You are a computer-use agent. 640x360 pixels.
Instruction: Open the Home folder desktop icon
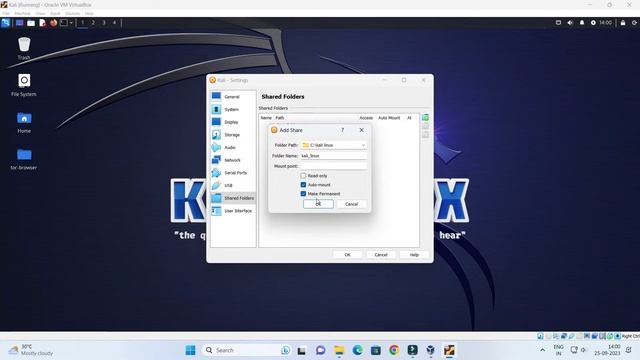click(x=24, y=122)
